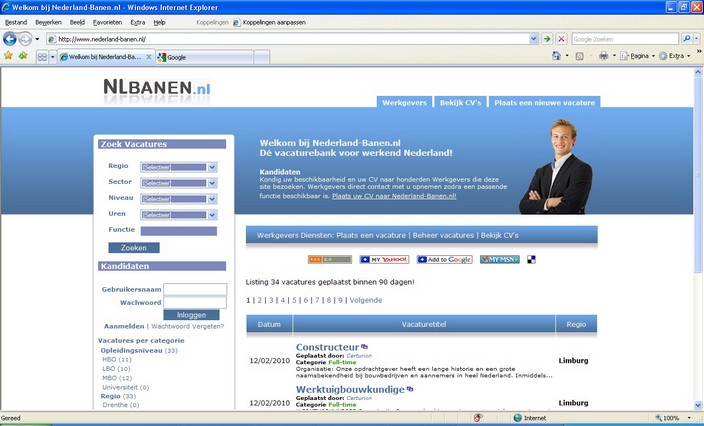Click the popup blocker status bar icon
Image resolution: width=704 pixels, height=426 pixels.
tap(478, 418)
